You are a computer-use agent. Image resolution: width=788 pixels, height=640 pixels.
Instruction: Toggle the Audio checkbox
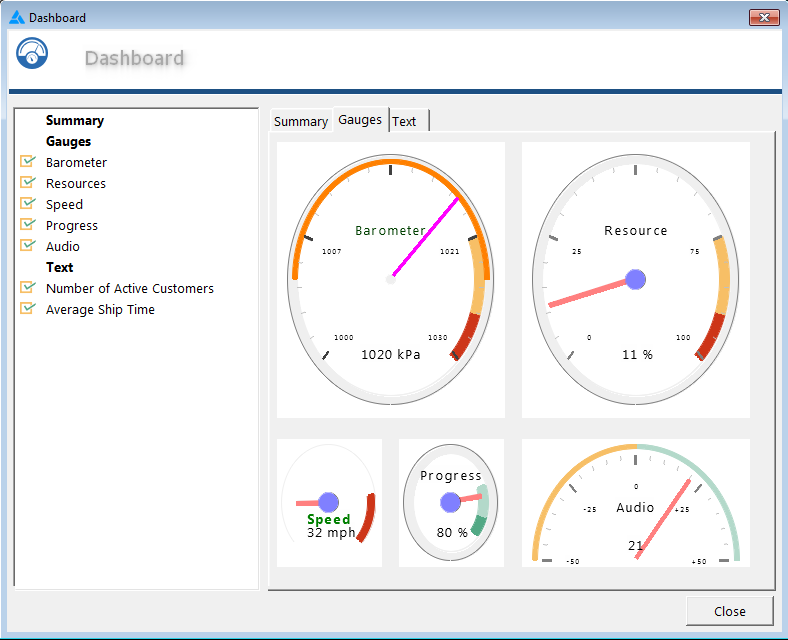(28, 246)
